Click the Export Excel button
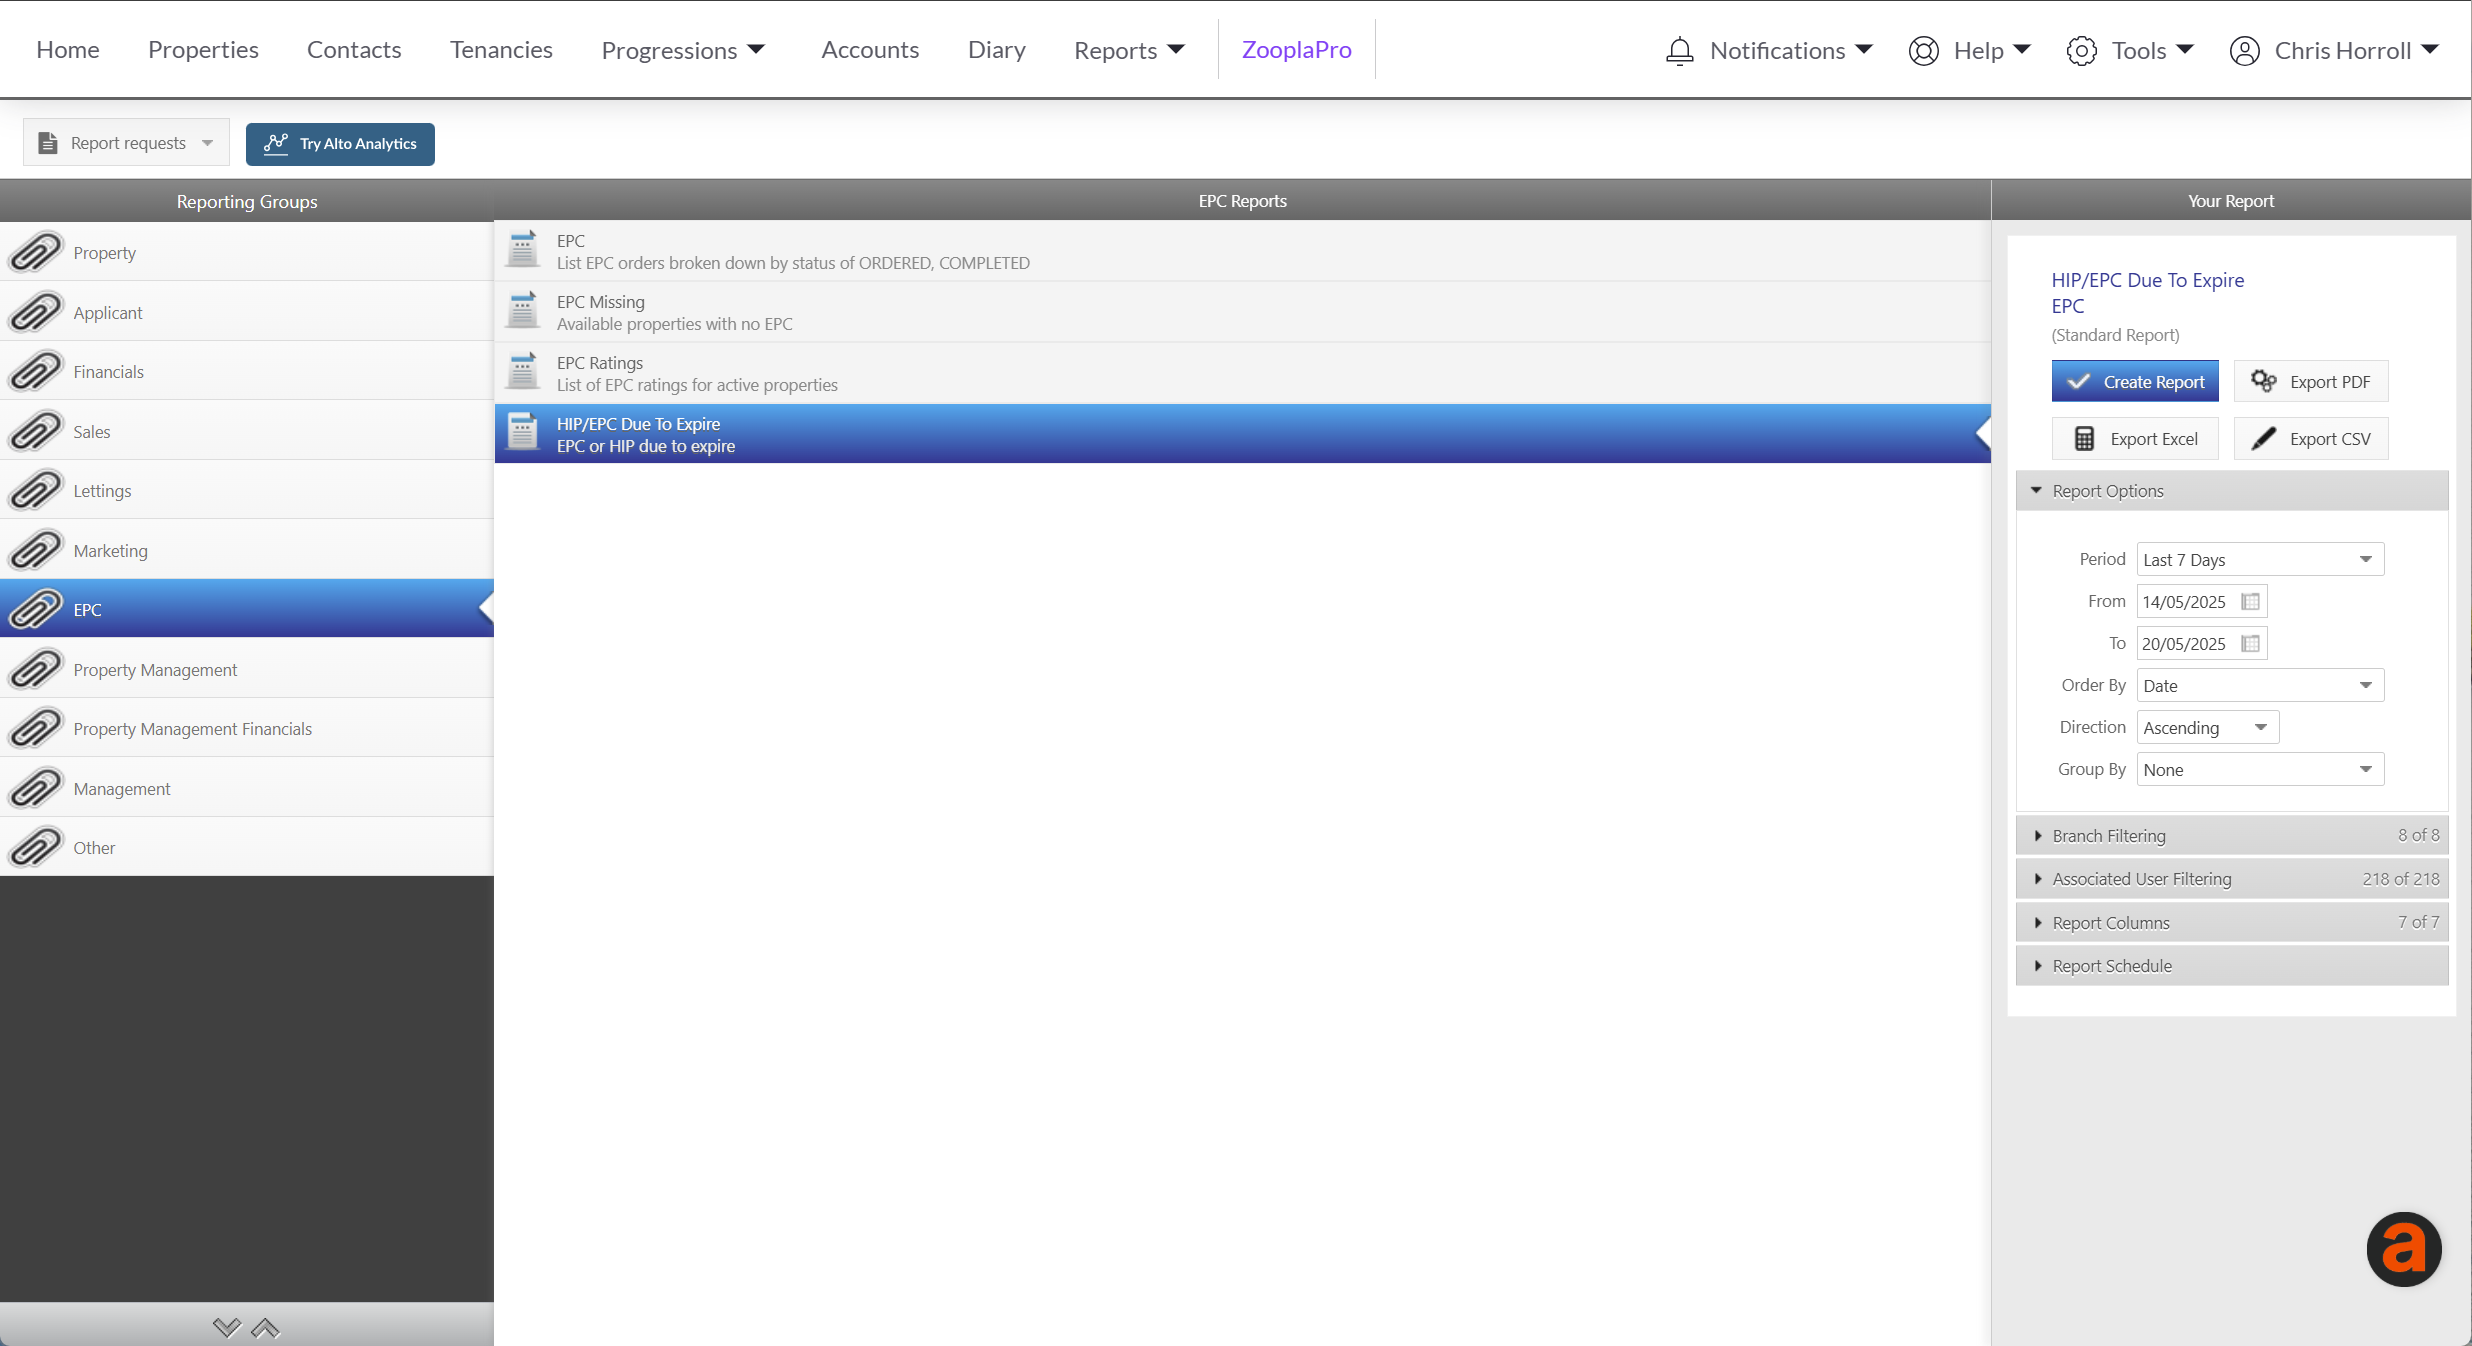 (2134, 439)
